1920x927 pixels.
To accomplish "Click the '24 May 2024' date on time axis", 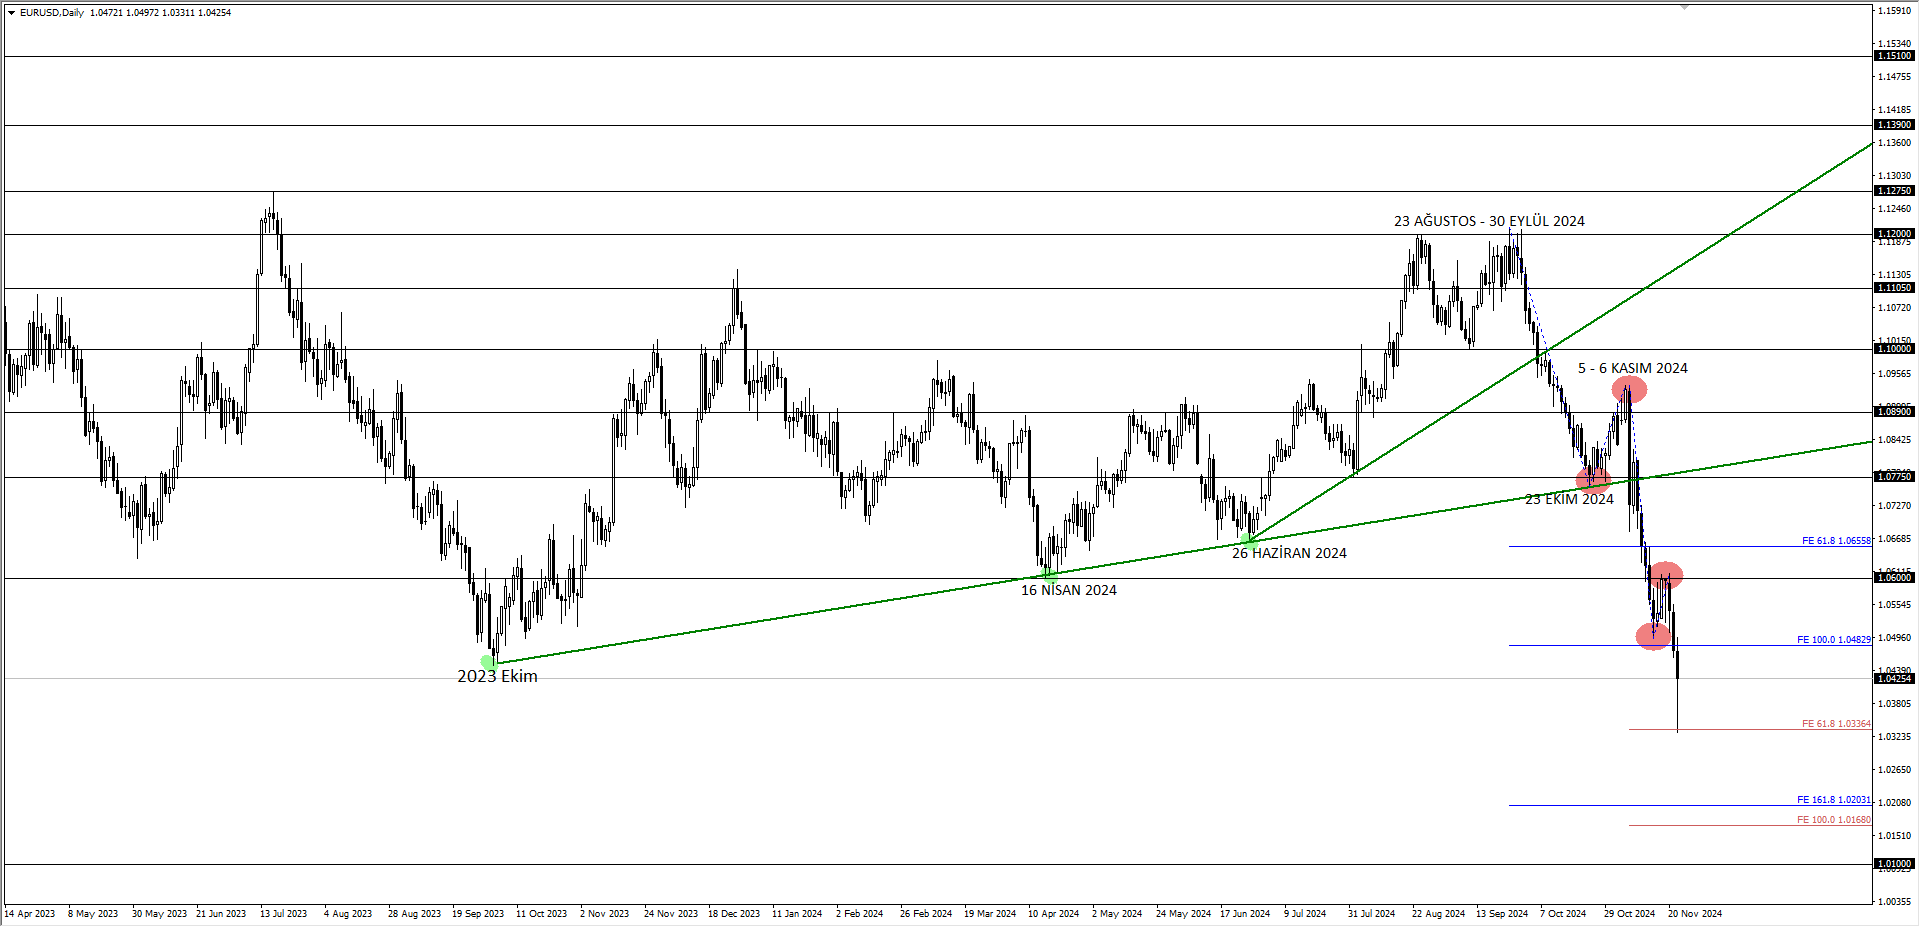I will coord(1183,914).
